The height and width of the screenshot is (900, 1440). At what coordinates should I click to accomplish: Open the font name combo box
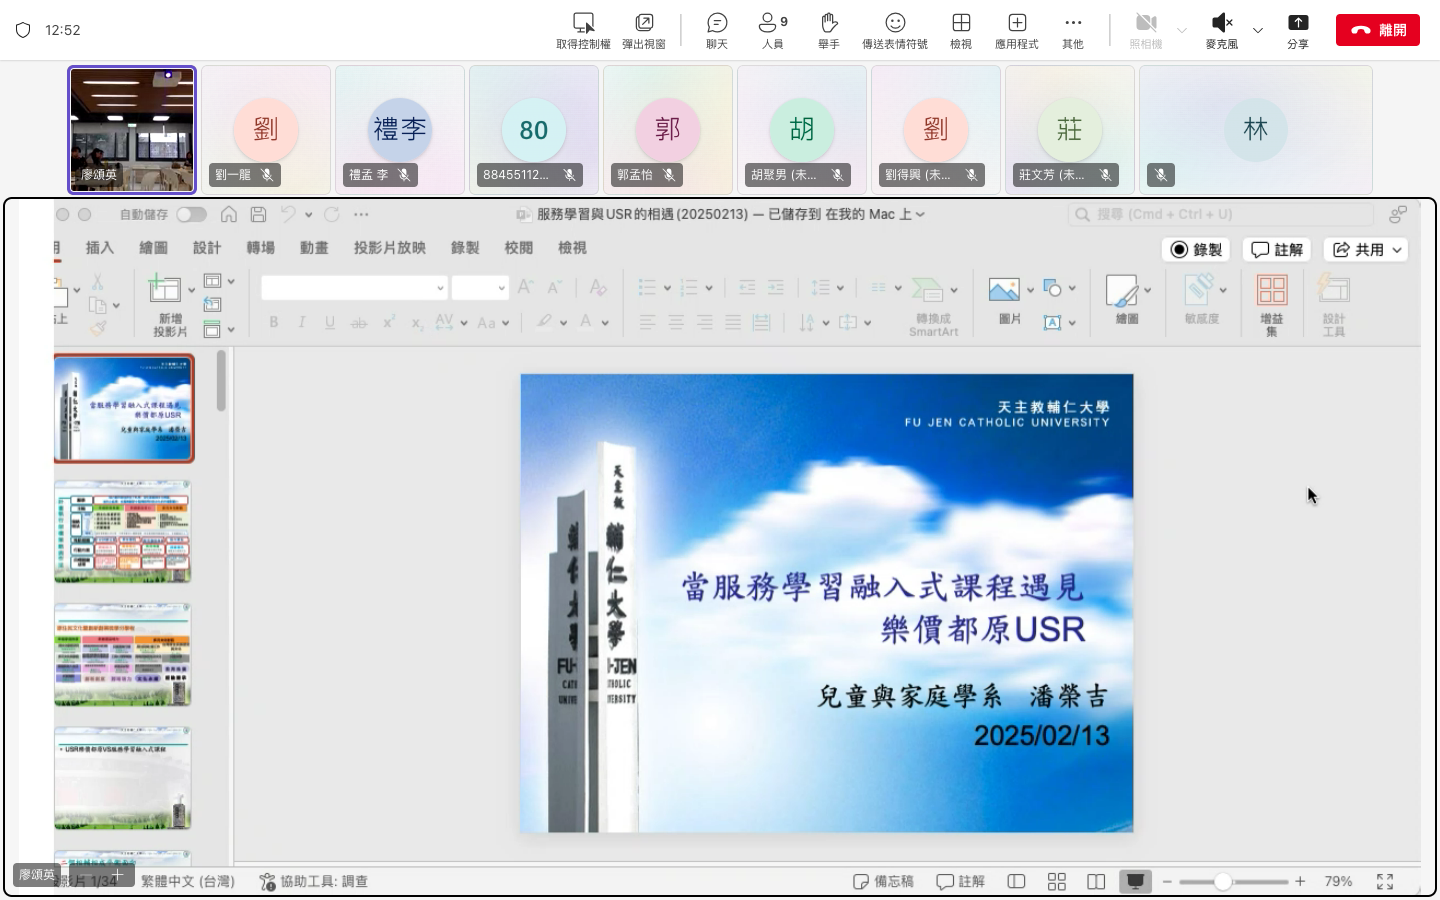click(x=354, y=288)
